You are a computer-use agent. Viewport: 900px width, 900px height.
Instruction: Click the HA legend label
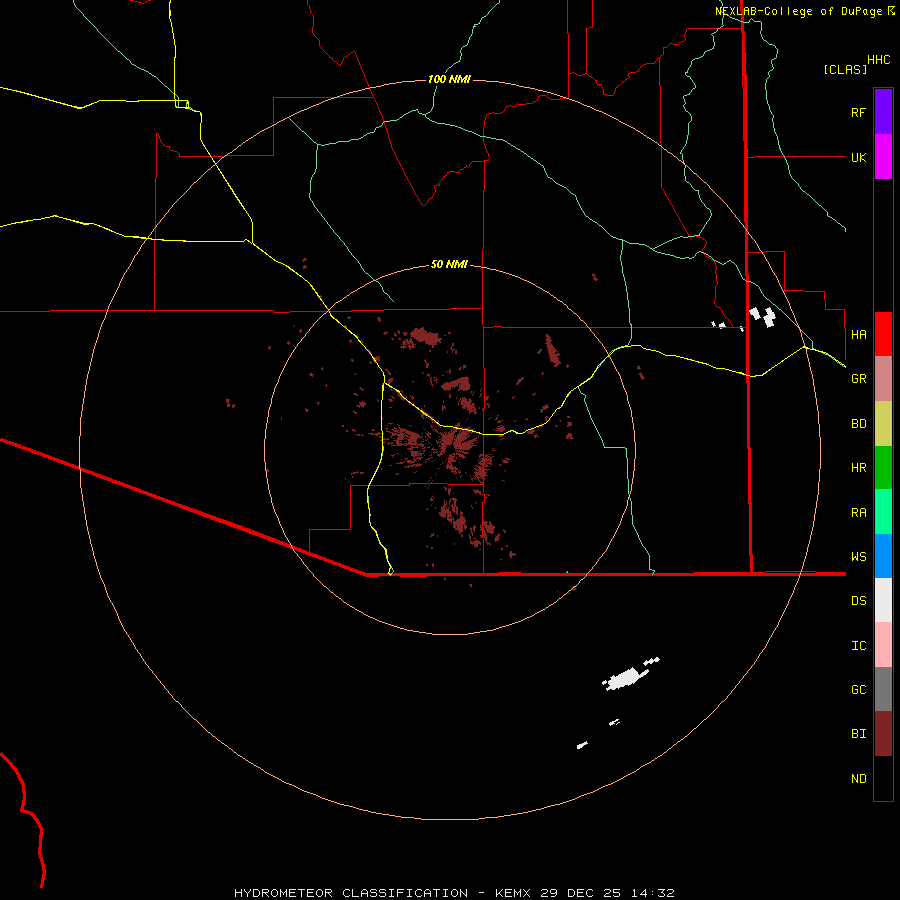pos(858,334)
